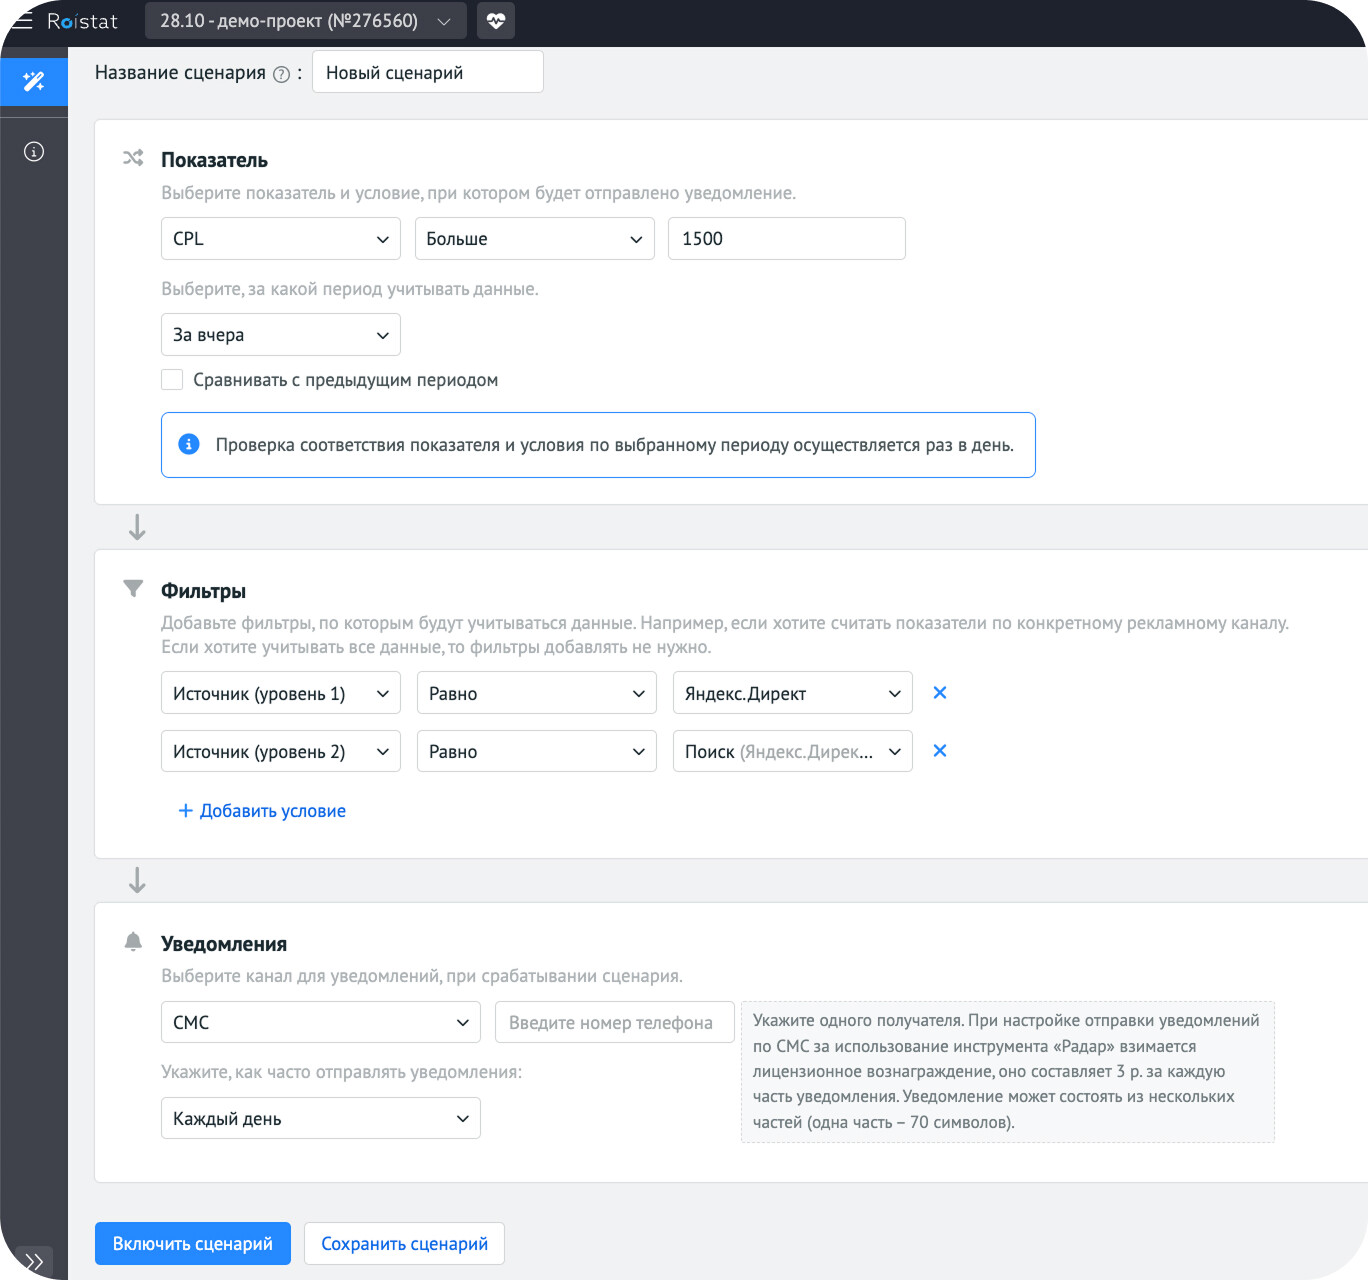Focus the Введите номер телефона field
The image size is (1368, 1280).
614,1023
